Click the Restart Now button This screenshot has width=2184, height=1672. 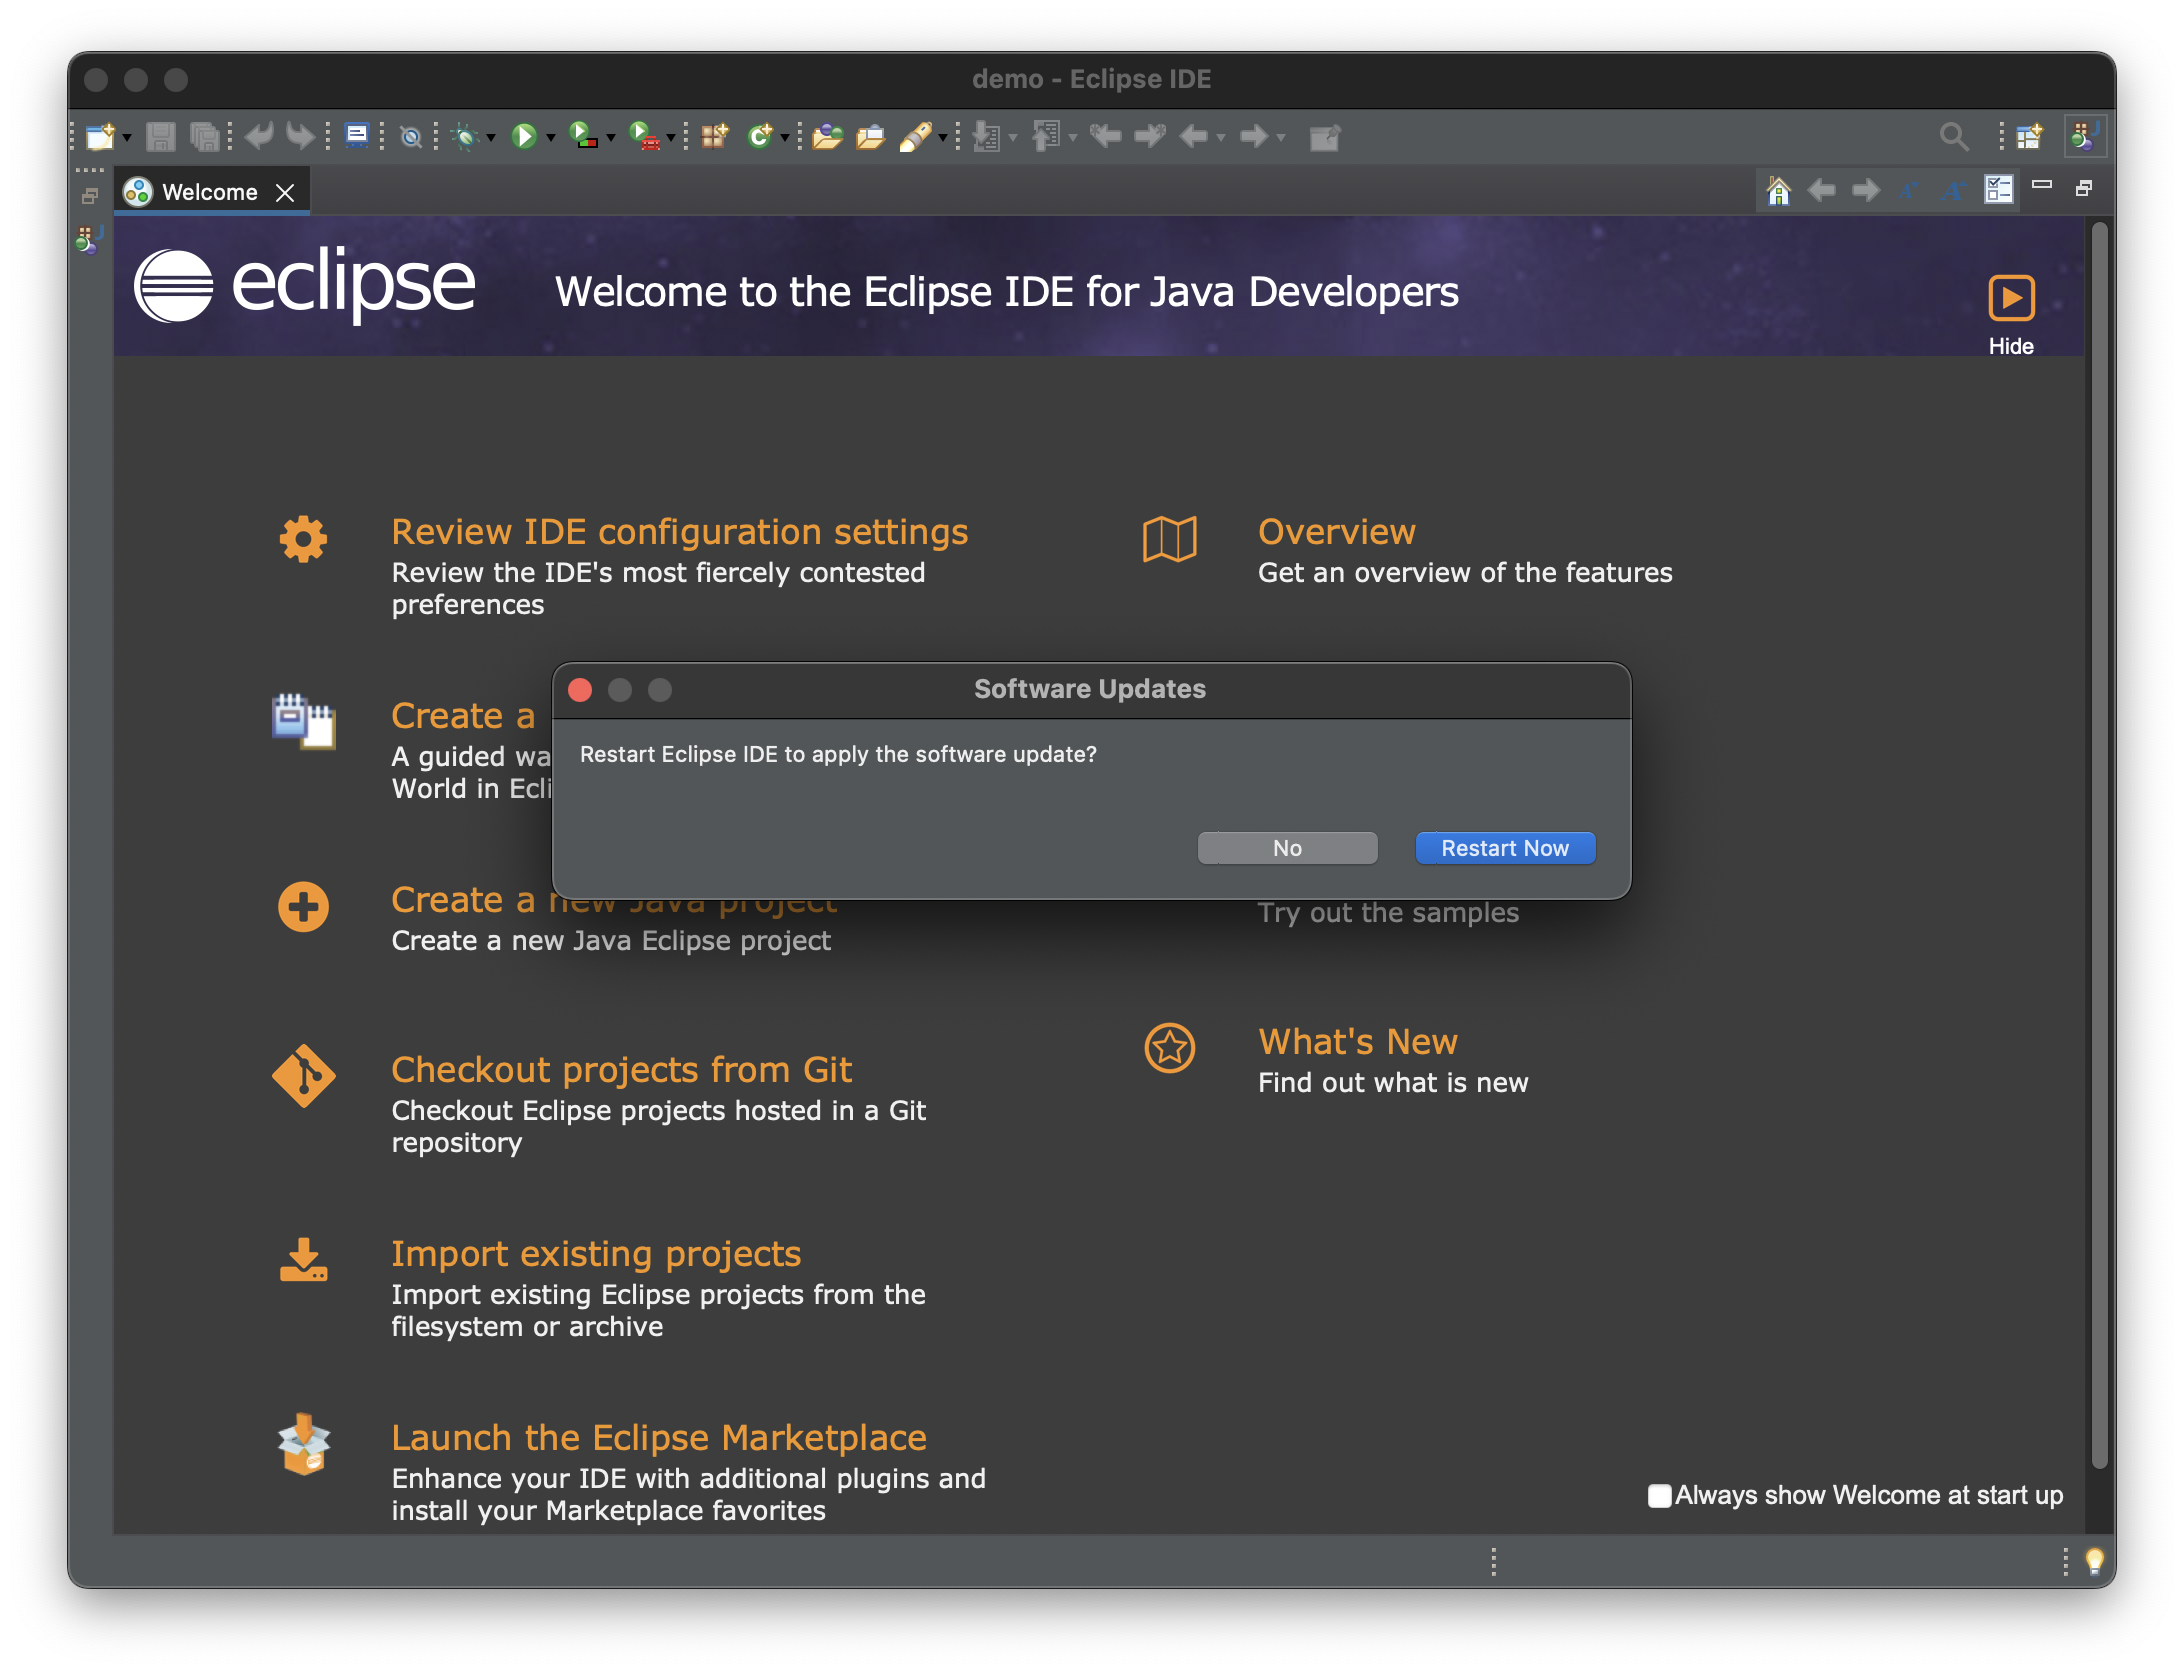click(x=1504, y=848)
